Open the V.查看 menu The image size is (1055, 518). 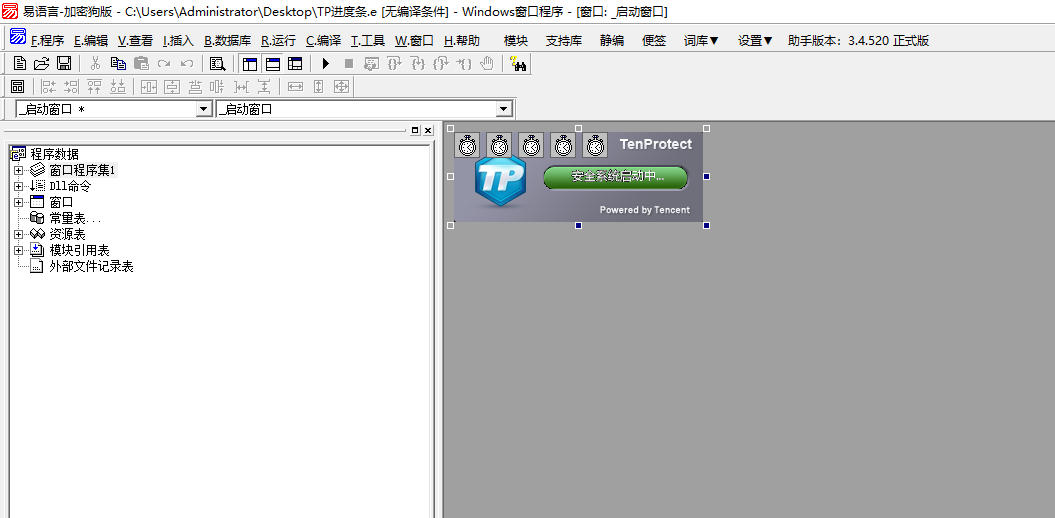[135, 40]
